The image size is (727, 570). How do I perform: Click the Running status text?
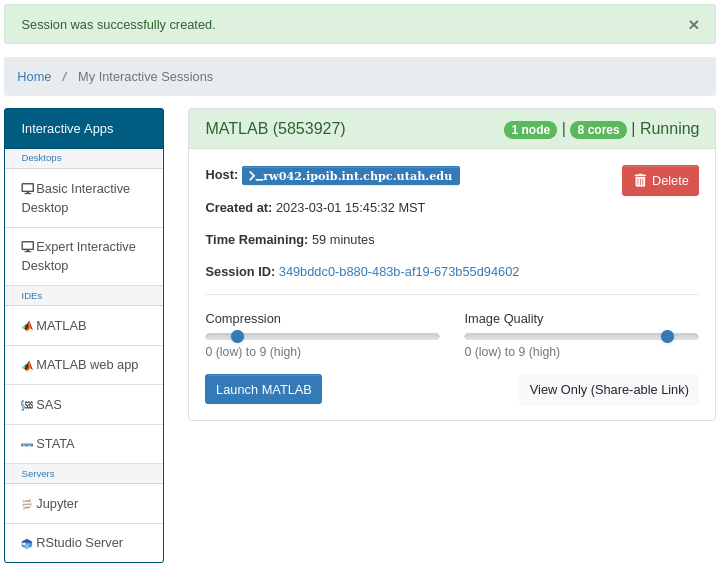click(x=670, y=128)
